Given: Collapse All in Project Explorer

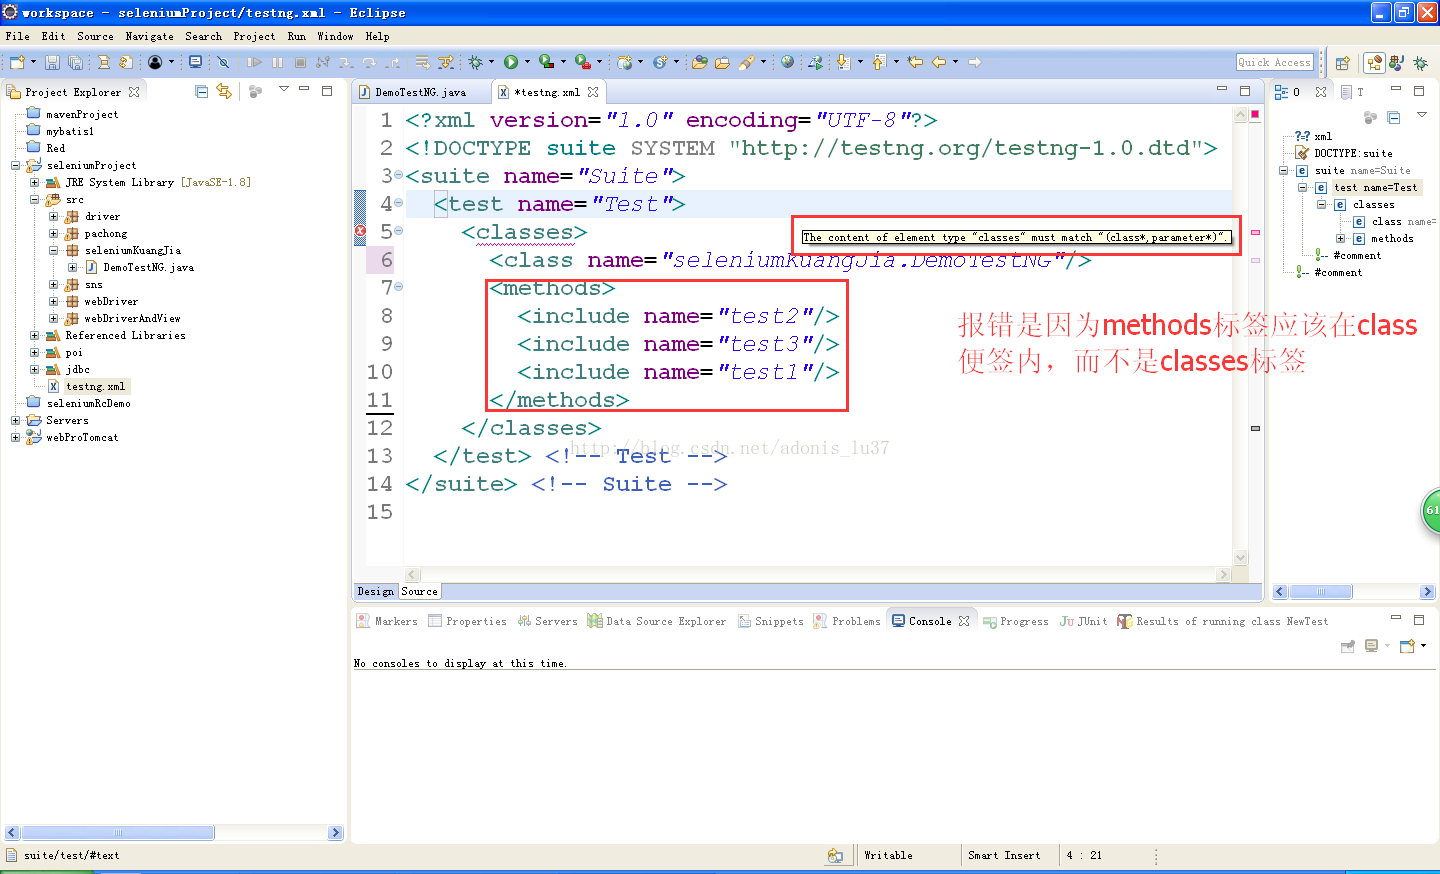Looking at the screenshot, I should tap(201, 91).
